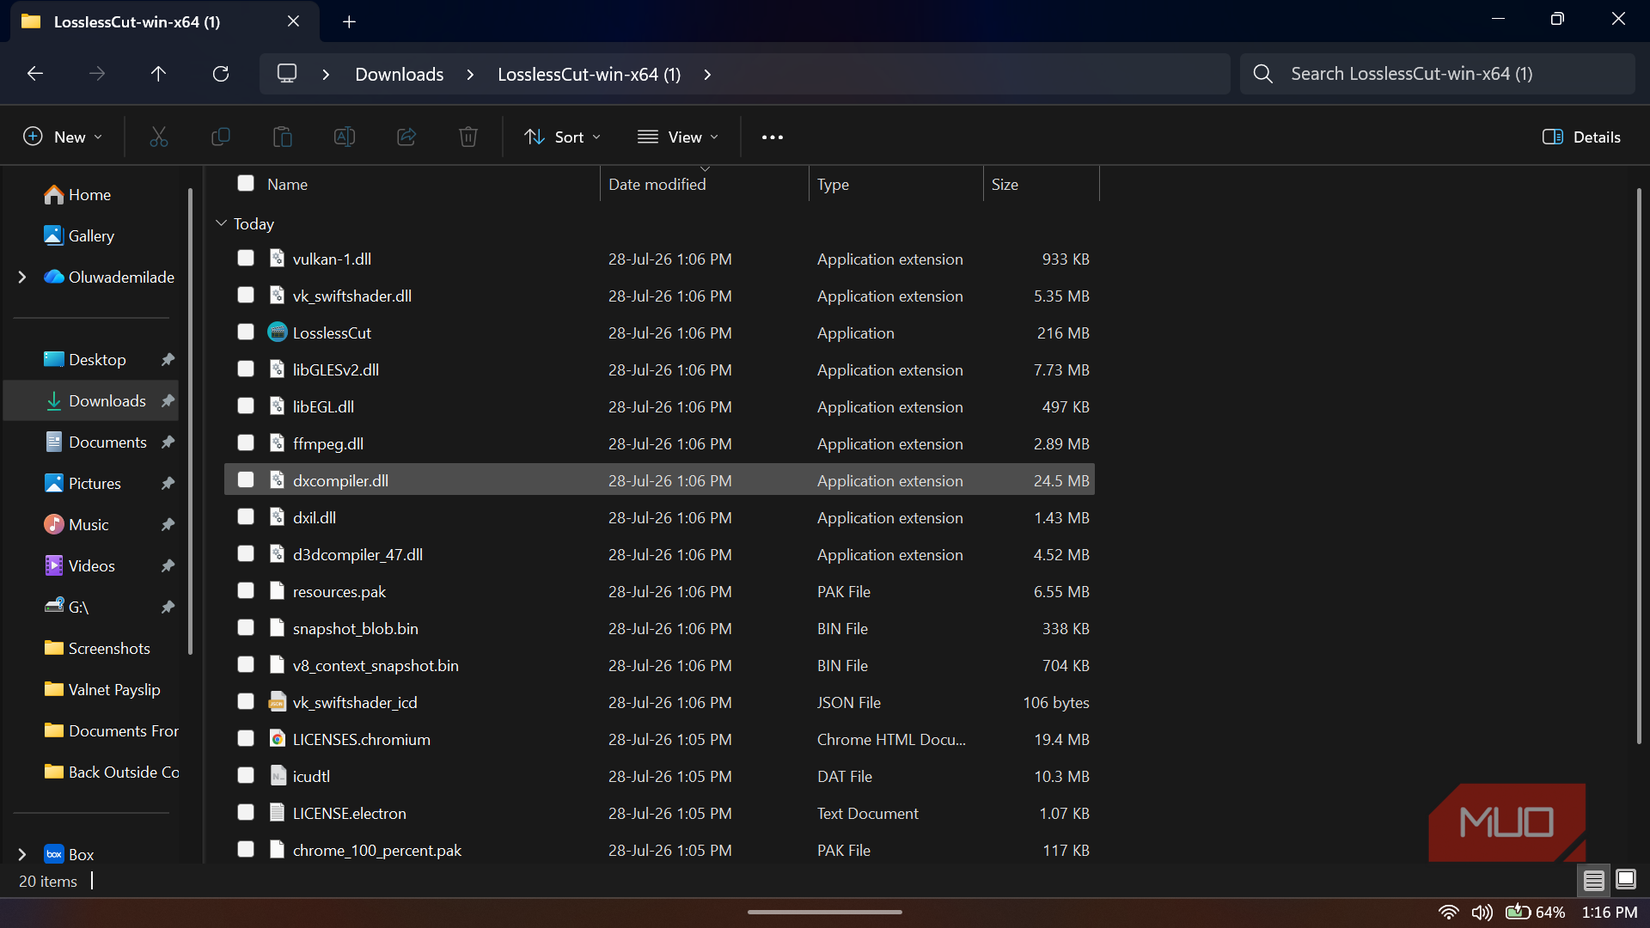This screenshot has height=928, width=1650.
Task: Check the box for LosslessCut application
Action: (x=246, y=332)
